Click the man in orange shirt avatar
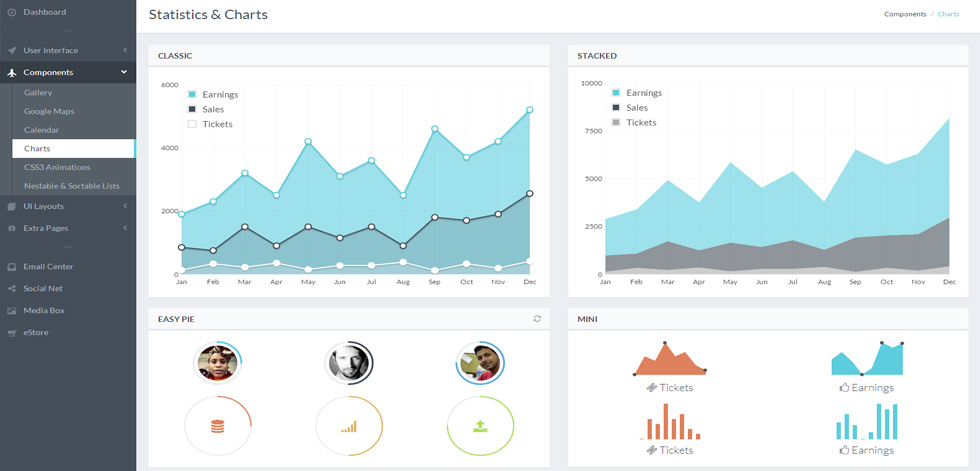This screenshot has height=471, width=980. pos(480,363)
